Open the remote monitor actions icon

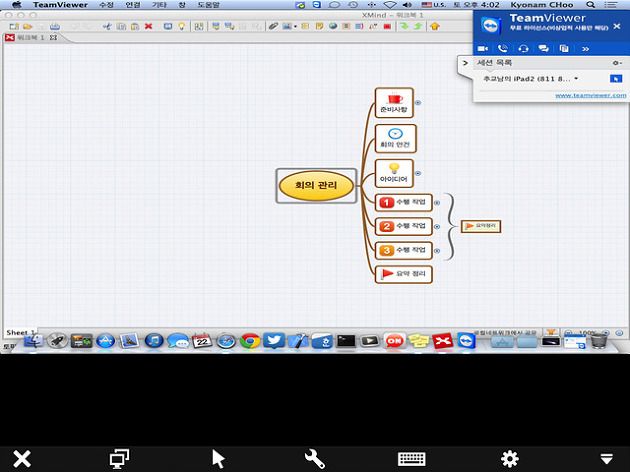point(119,458)
